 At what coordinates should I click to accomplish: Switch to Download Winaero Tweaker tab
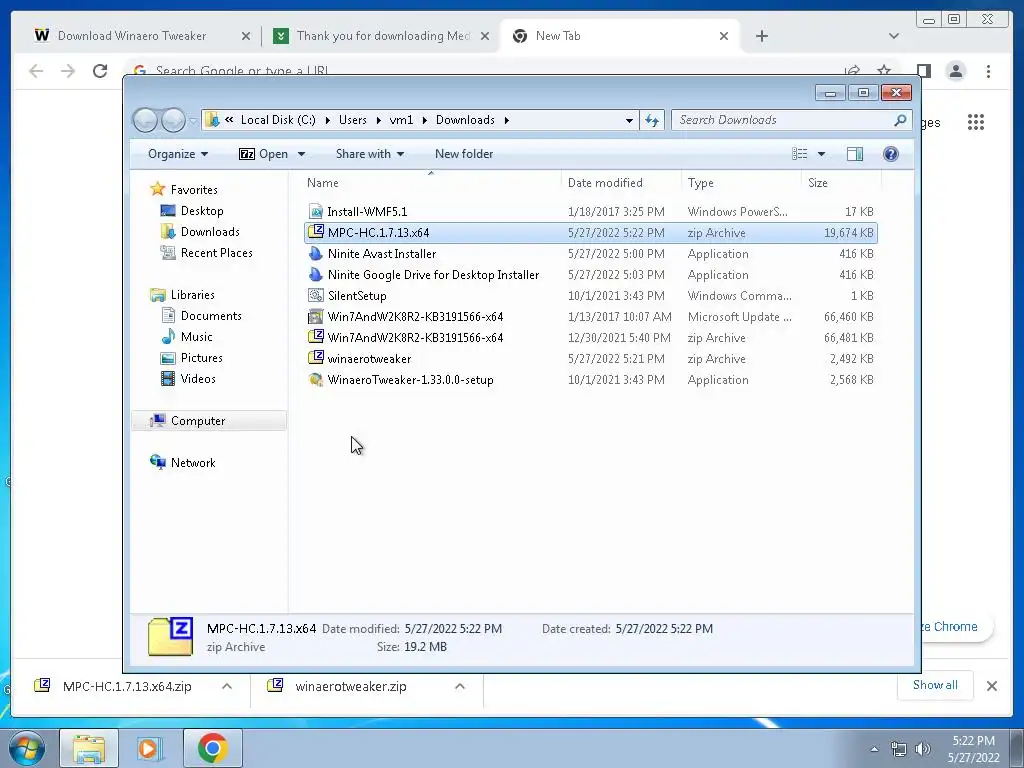132,36
